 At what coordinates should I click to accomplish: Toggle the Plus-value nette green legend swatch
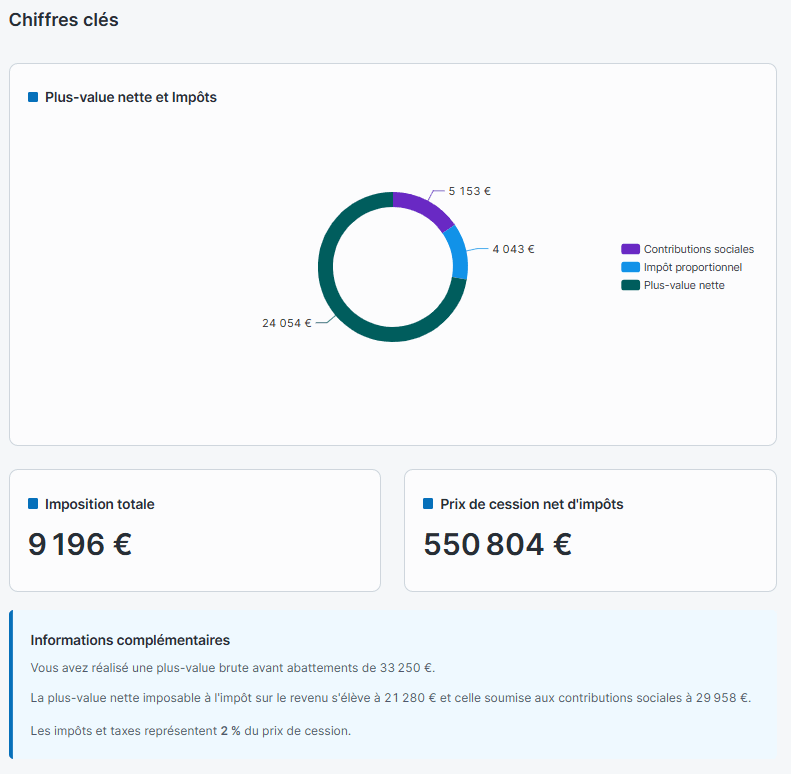pos(630,285)
